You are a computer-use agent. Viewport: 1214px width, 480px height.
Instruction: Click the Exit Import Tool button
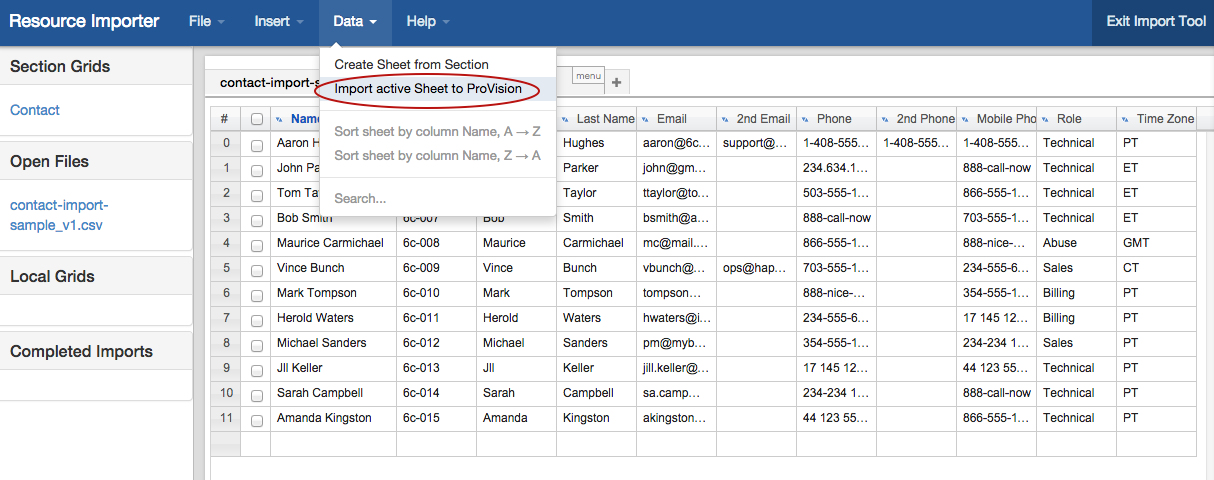pyautogui.click(x=1155, y=22)
